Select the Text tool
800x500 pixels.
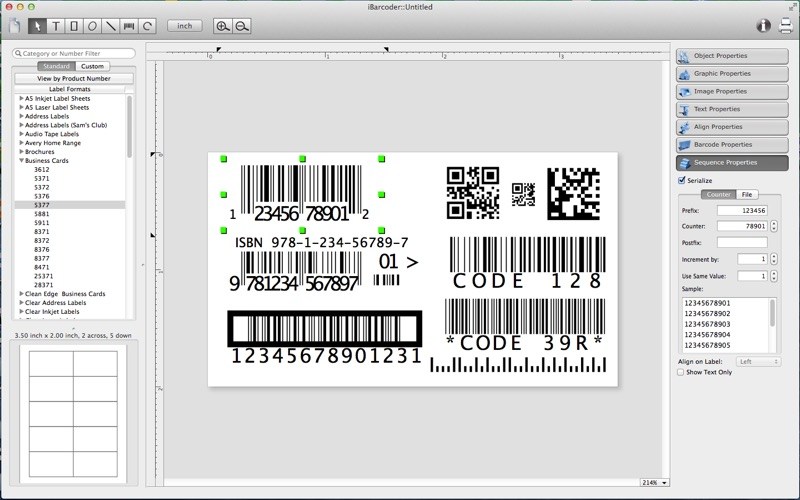pyautogui.click(x=56, y=25)
